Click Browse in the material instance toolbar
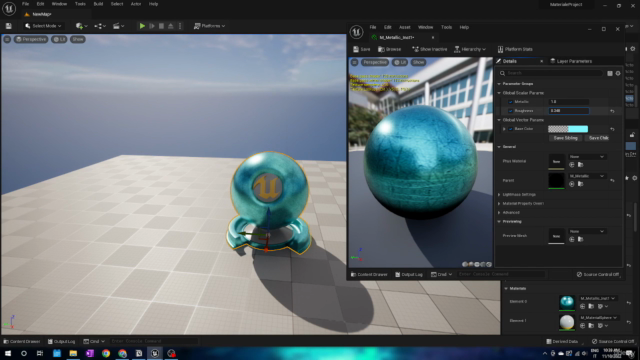The height and width of the screenshot is (360, 640). point(389,49)
